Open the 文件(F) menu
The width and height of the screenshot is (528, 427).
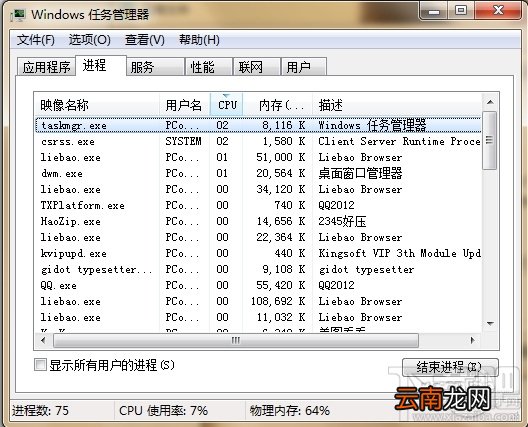pos(36,40)
